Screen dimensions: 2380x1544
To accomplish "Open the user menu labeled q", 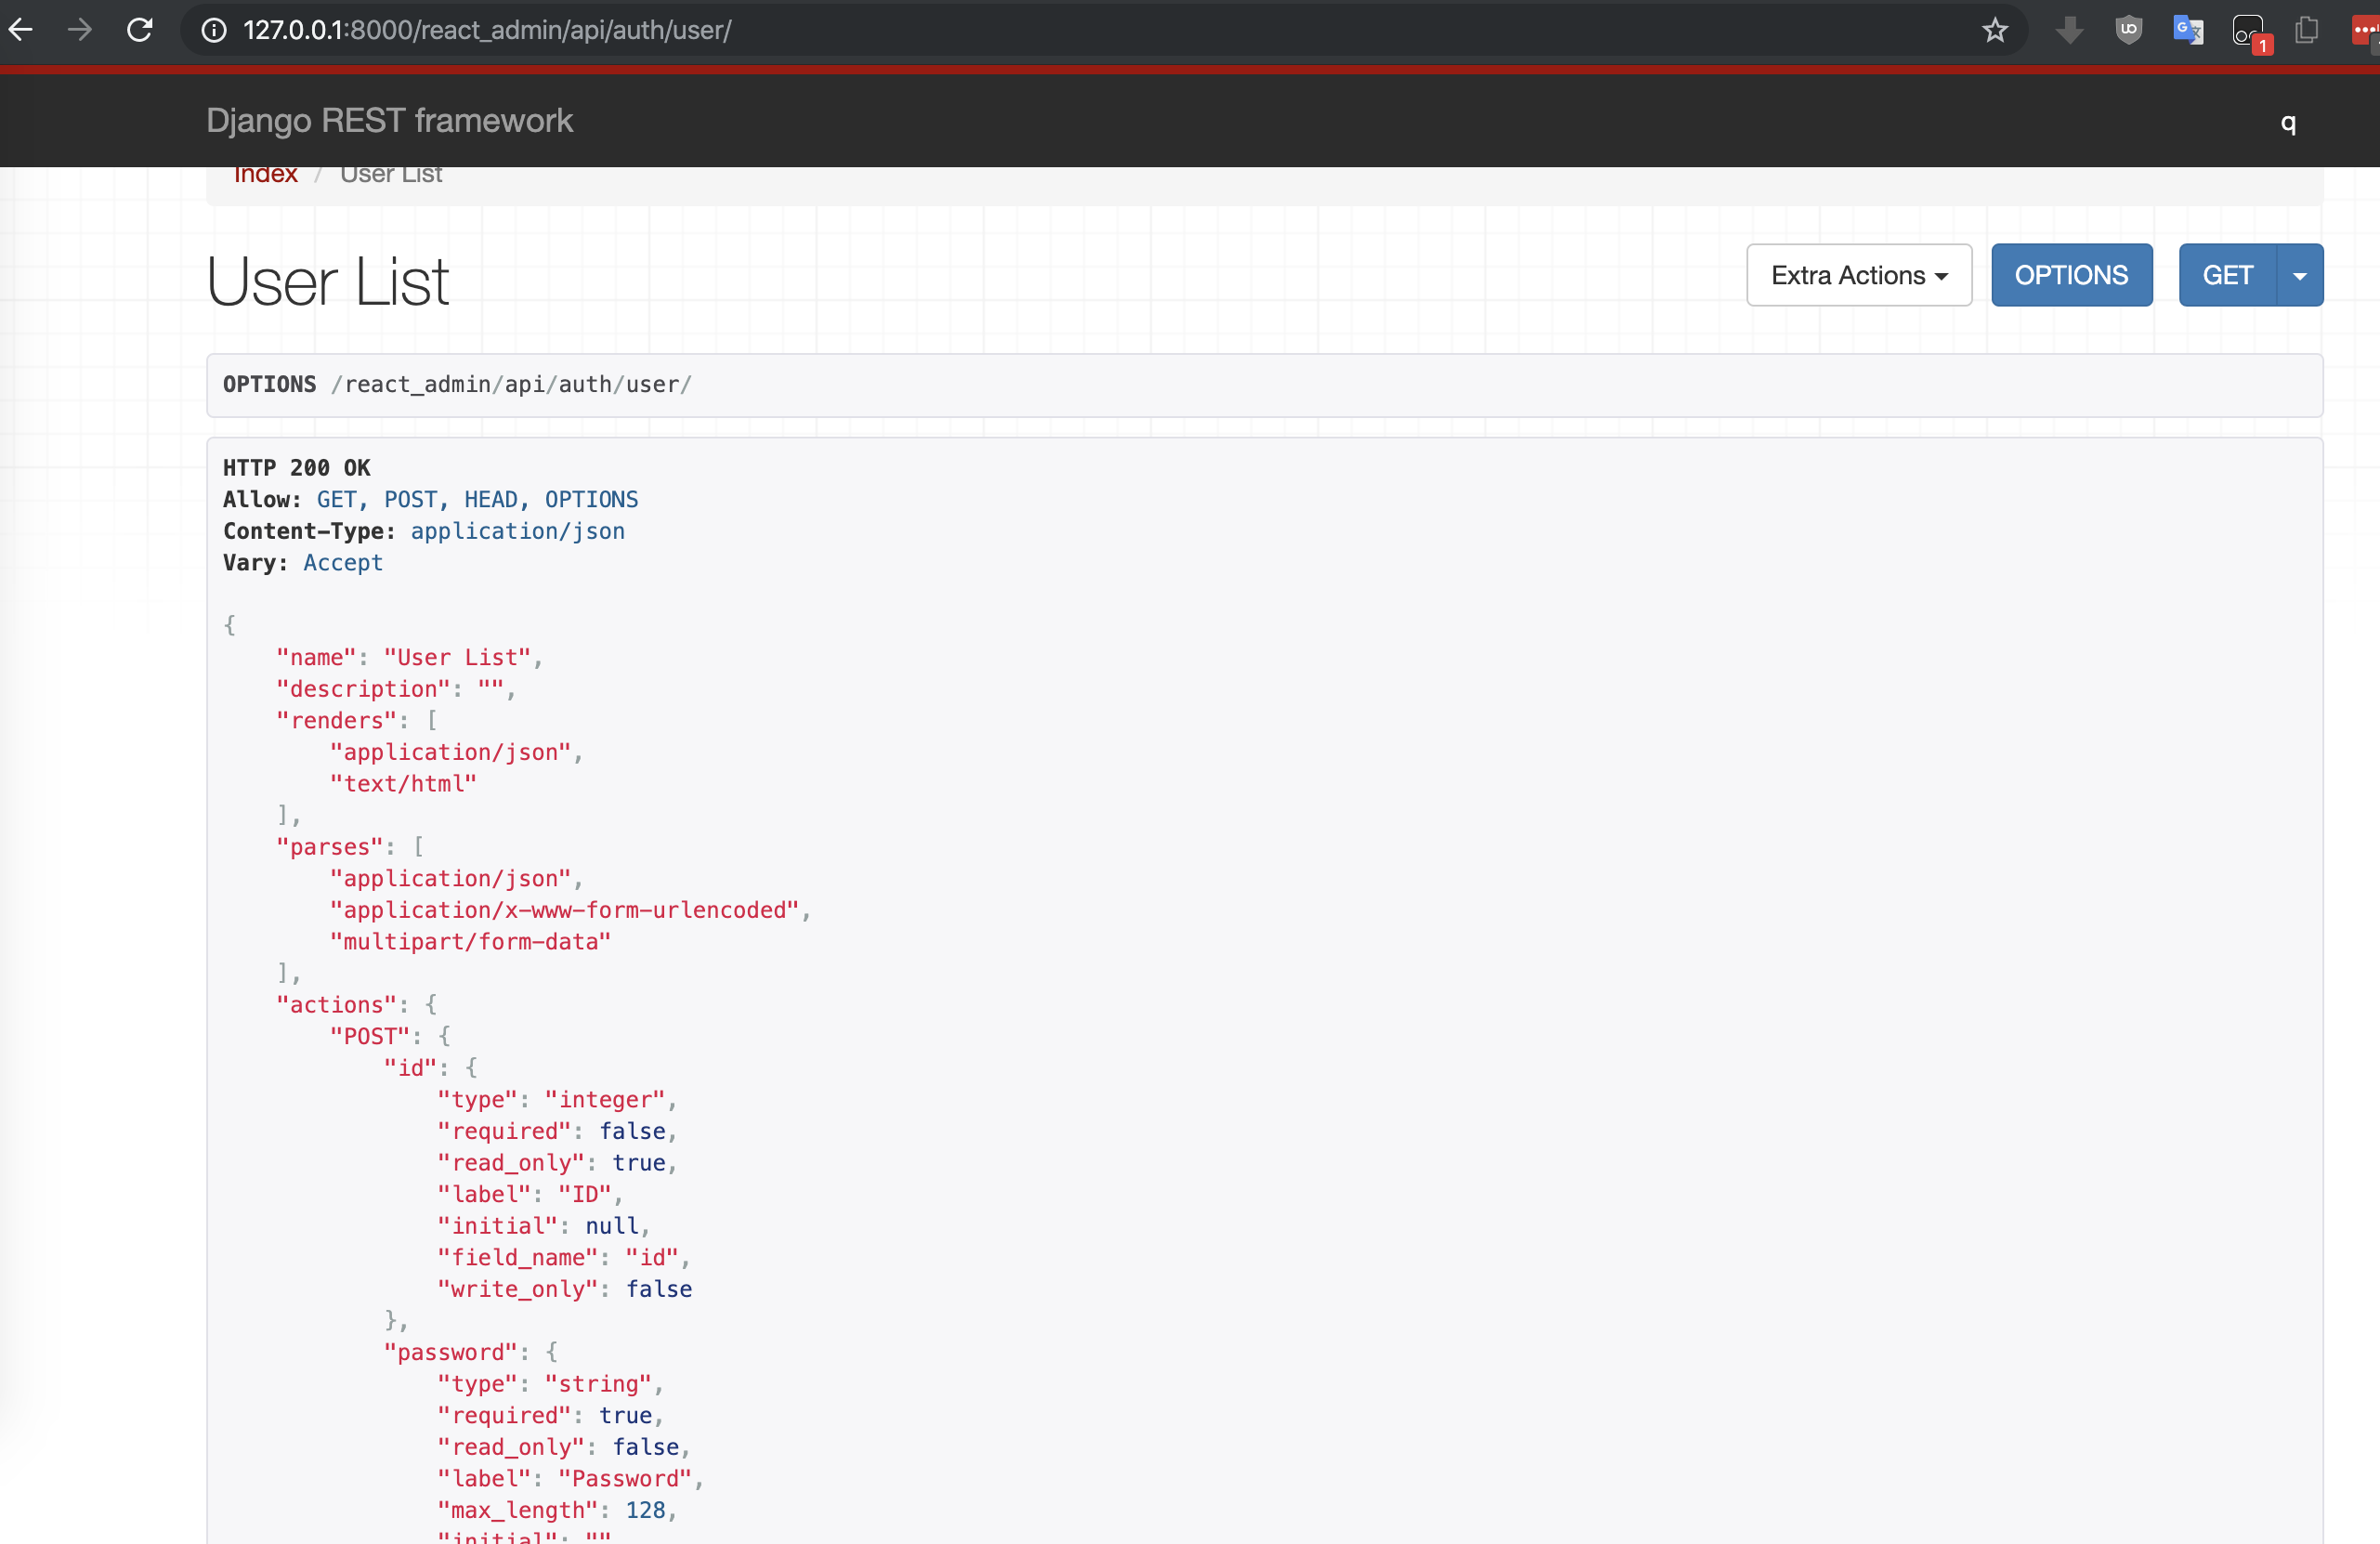I will pyautogui.click(x=2287, y=122).
